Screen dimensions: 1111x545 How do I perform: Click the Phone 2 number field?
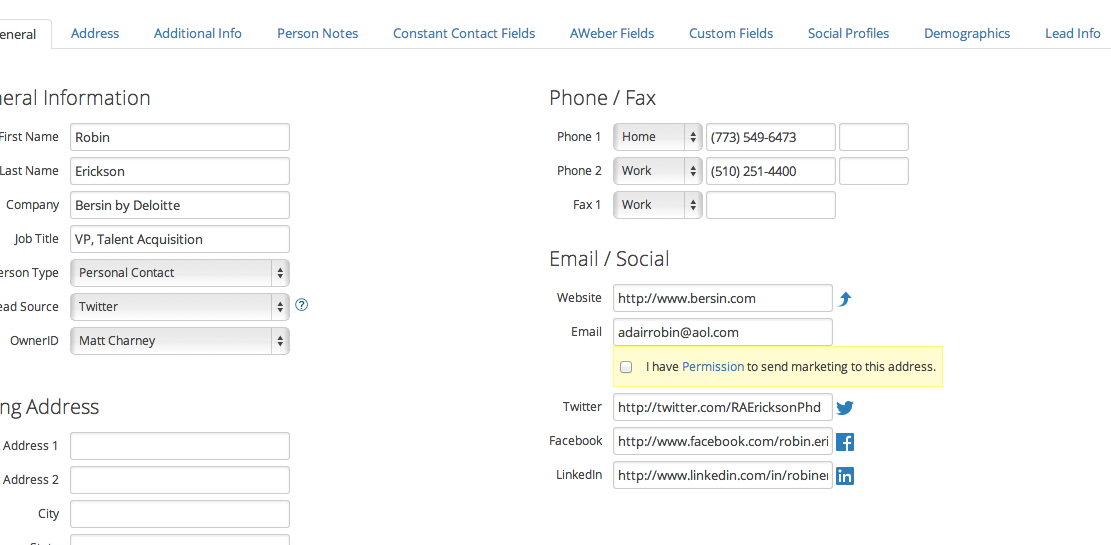(770, 171)
